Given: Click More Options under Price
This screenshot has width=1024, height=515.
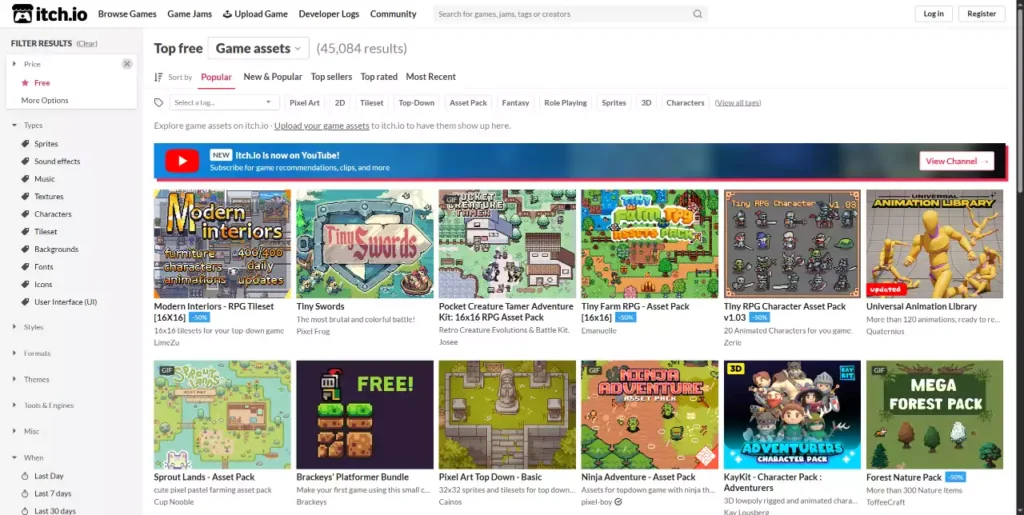Looking at the screenshot, I should [x=44, y=101].
